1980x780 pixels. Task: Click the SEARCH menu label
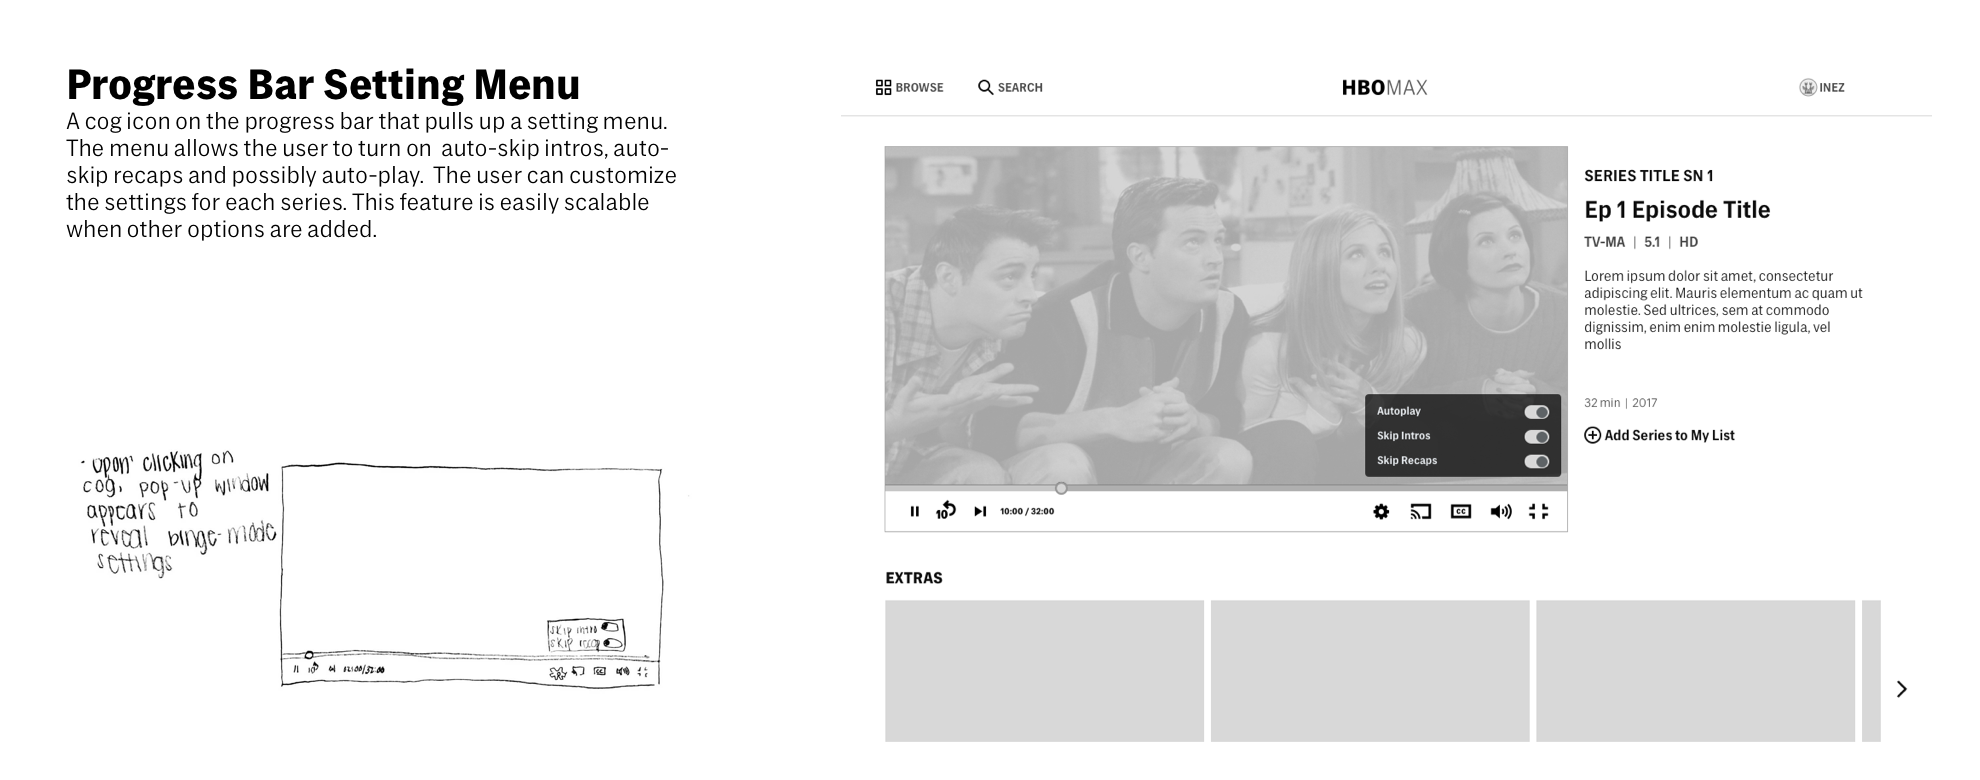pyautogui.click(x=1020, y=88)
